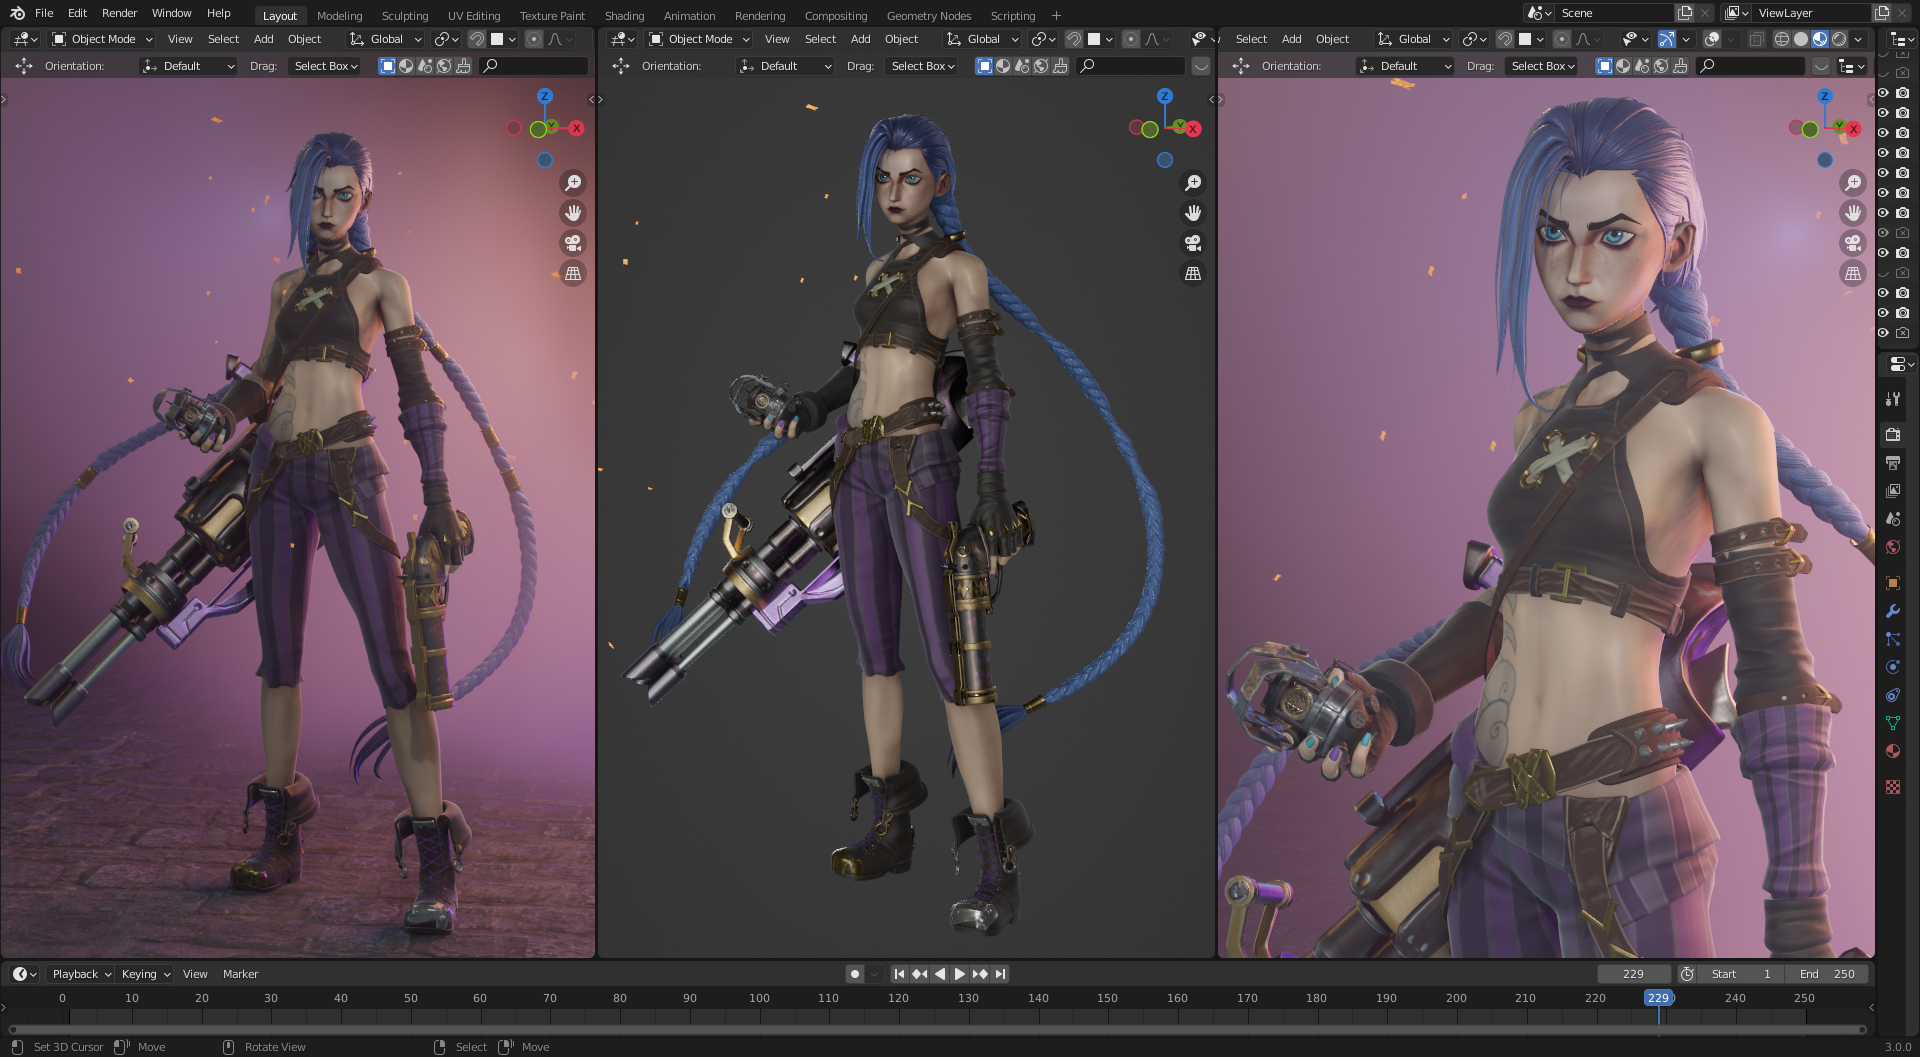
Task: Toggle proportional editing in the left viewport header
Action: pos(534,39)
